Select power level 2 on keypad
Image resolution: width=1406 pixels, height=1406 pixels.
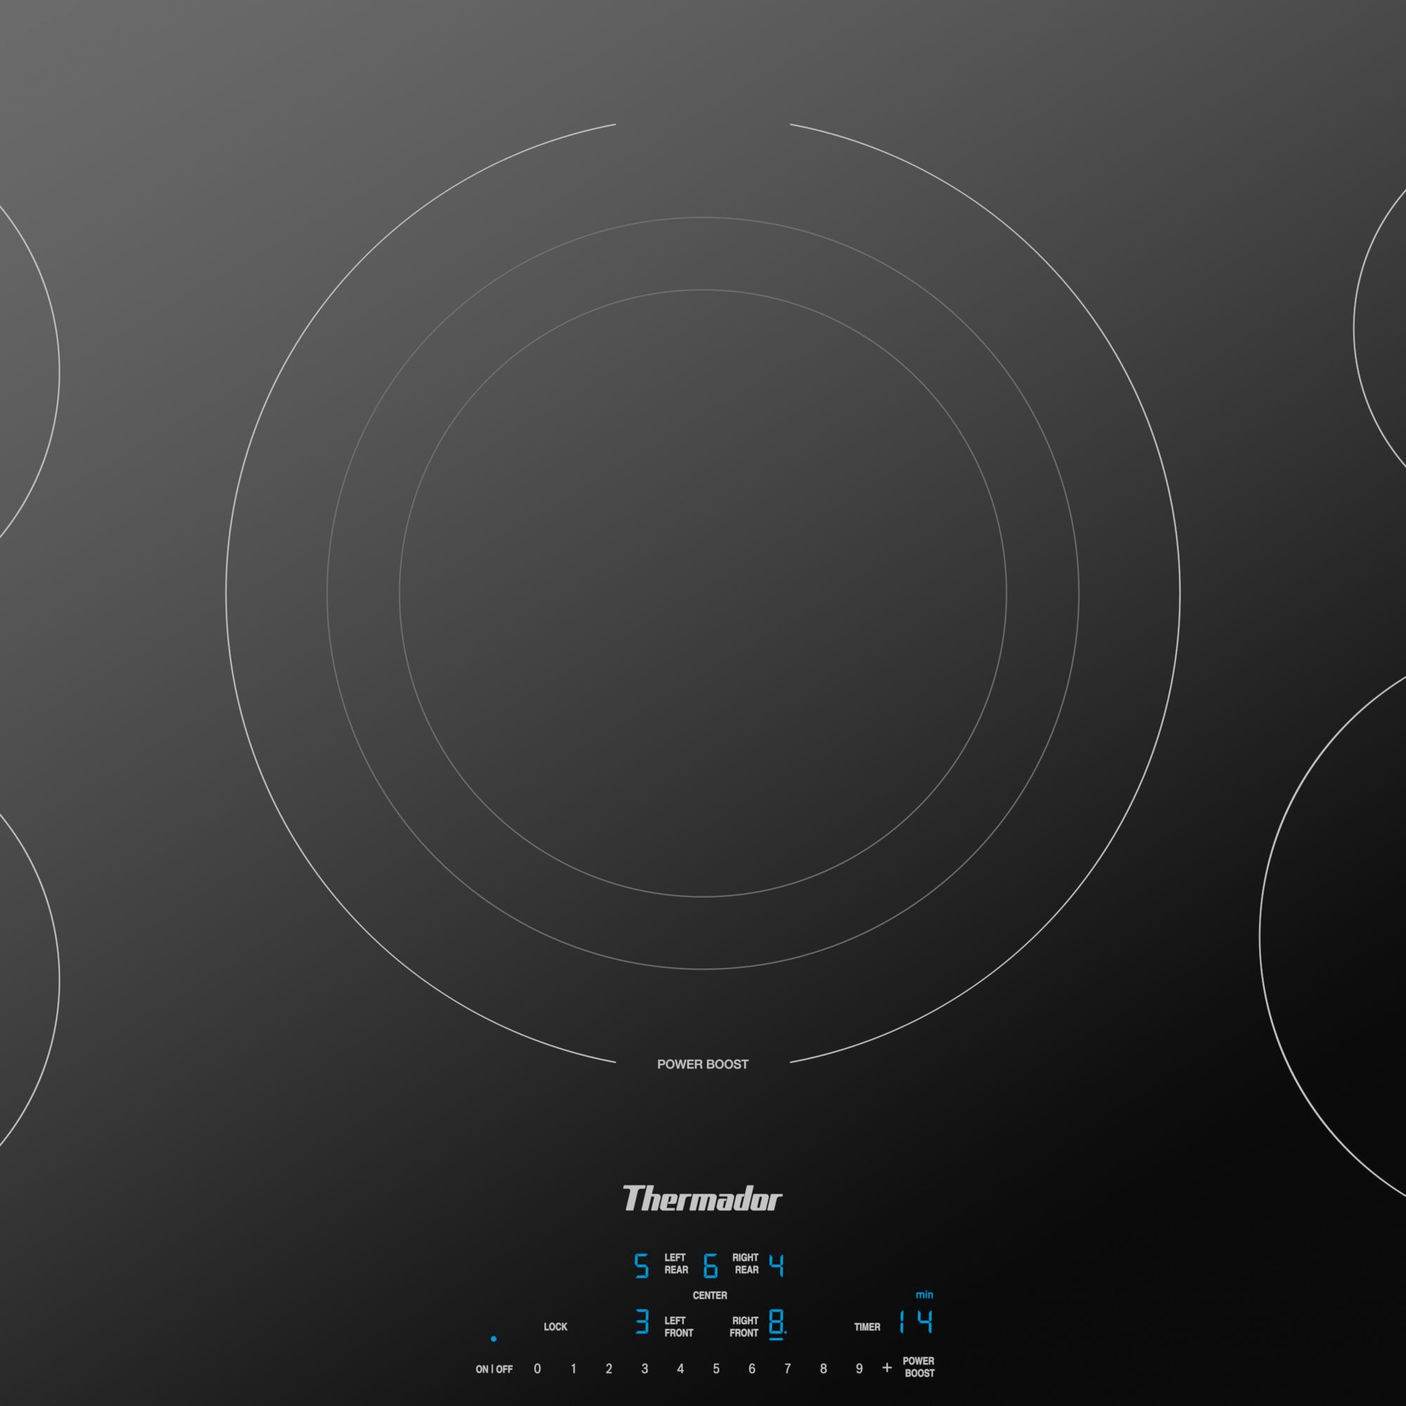click(609, 1369)
